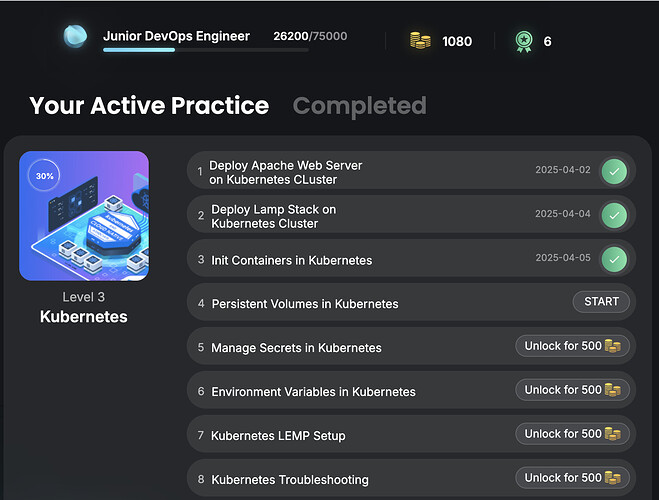Click the 30% circular progress badge
Viewport: 659px width, 500px height.
pyautogui.click(x=45, y=176)
